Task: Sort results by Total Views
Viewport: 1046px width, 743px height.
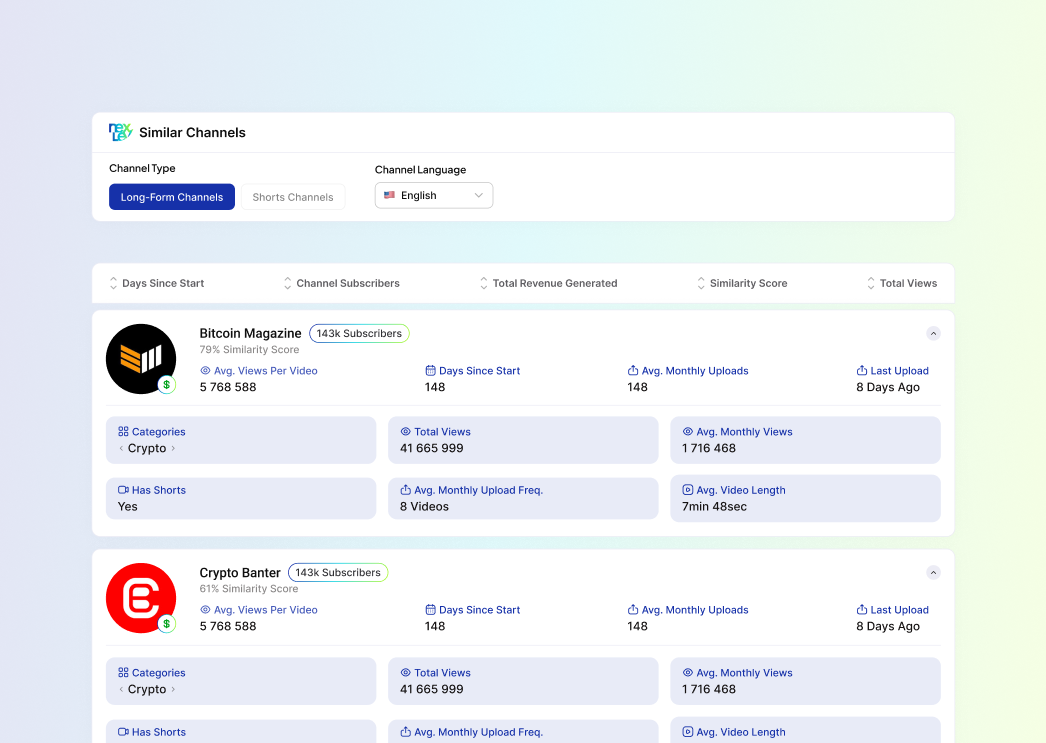Action: point(902,283)
